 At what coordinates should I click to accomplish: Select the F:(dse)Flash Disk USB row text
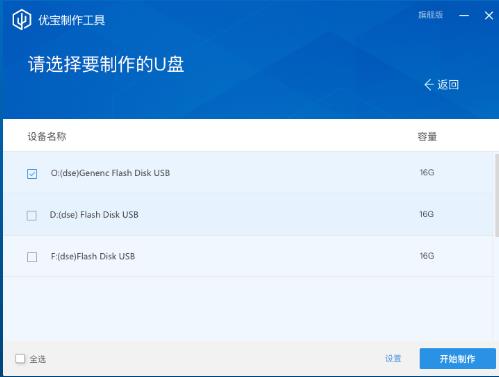pyautogui.click(x=93, y=256)
